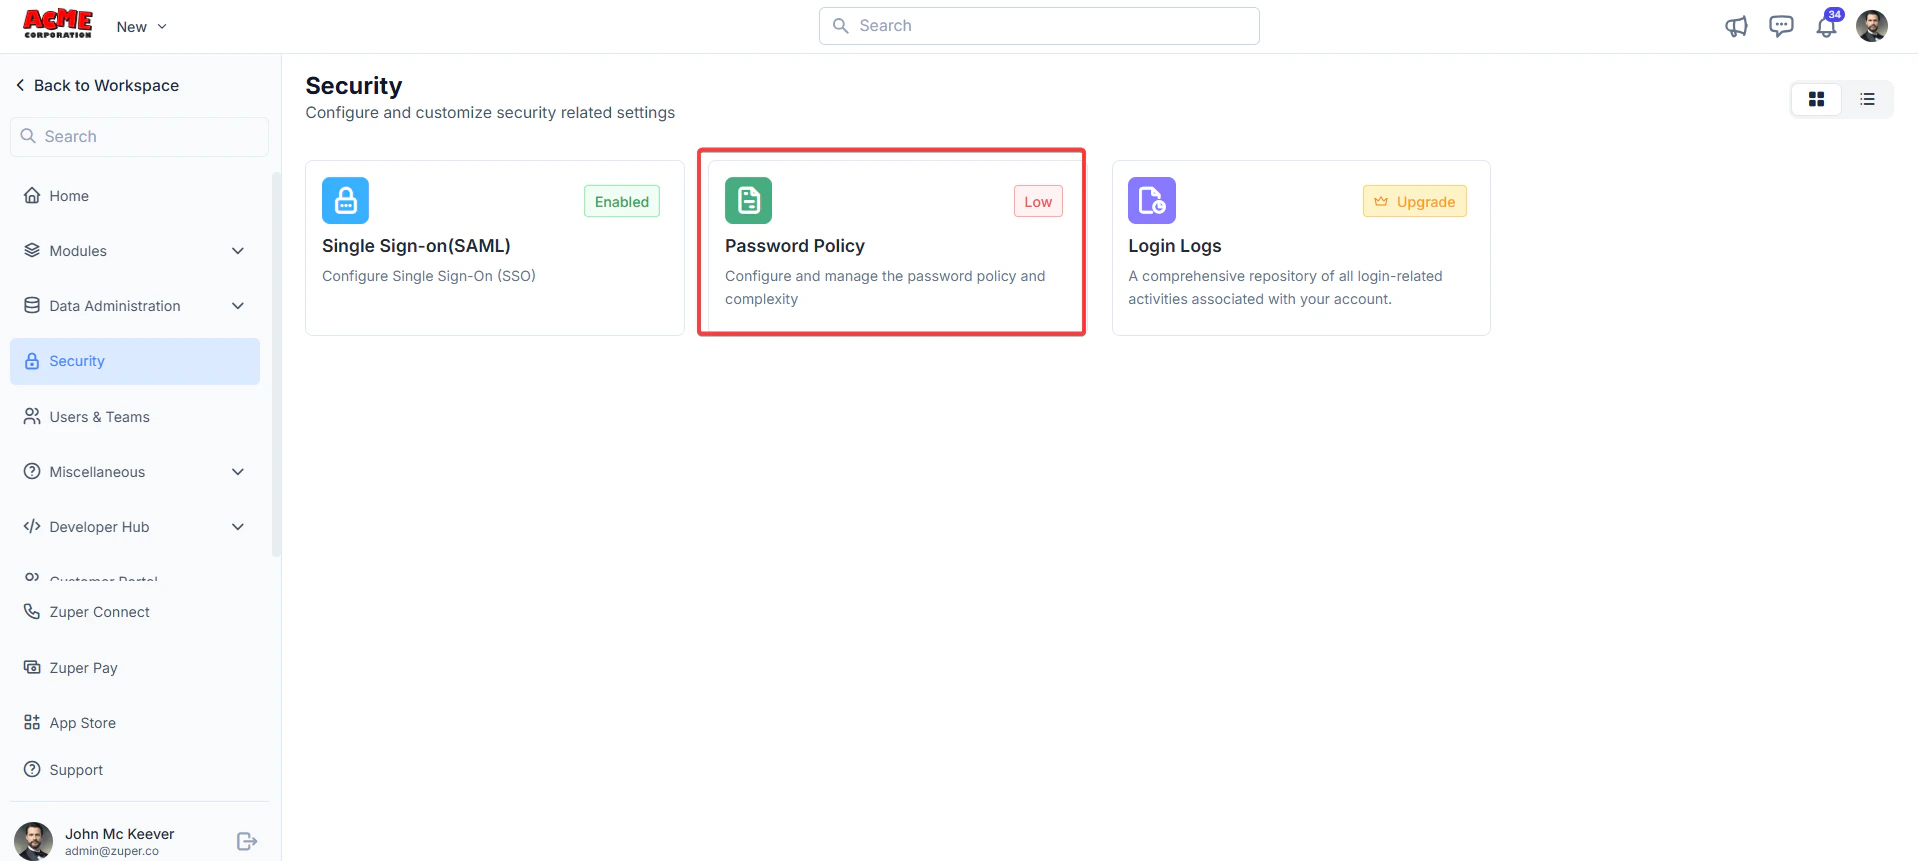This screenshot has height=861, width=1918.
Task: Click the Developer Hub code icon
Action: point(32,526)
